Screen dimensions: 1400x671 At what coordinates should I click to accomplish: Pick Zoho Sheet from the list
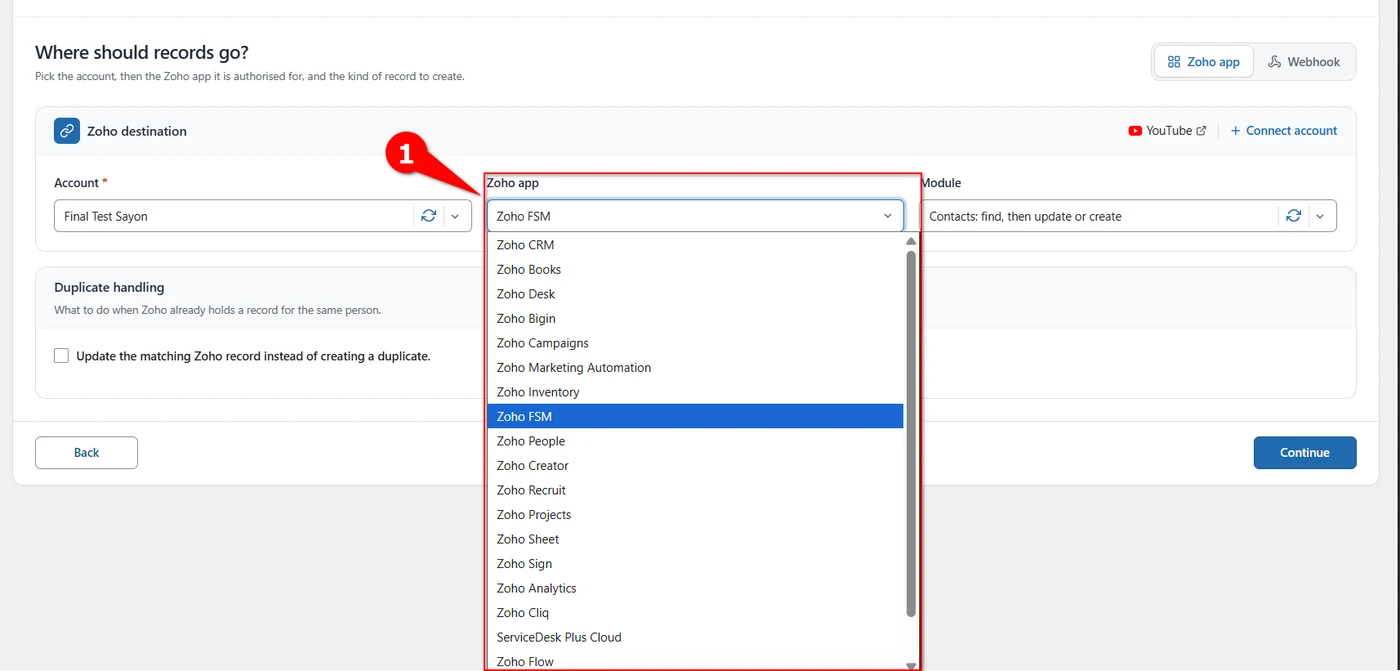[695, 539]
